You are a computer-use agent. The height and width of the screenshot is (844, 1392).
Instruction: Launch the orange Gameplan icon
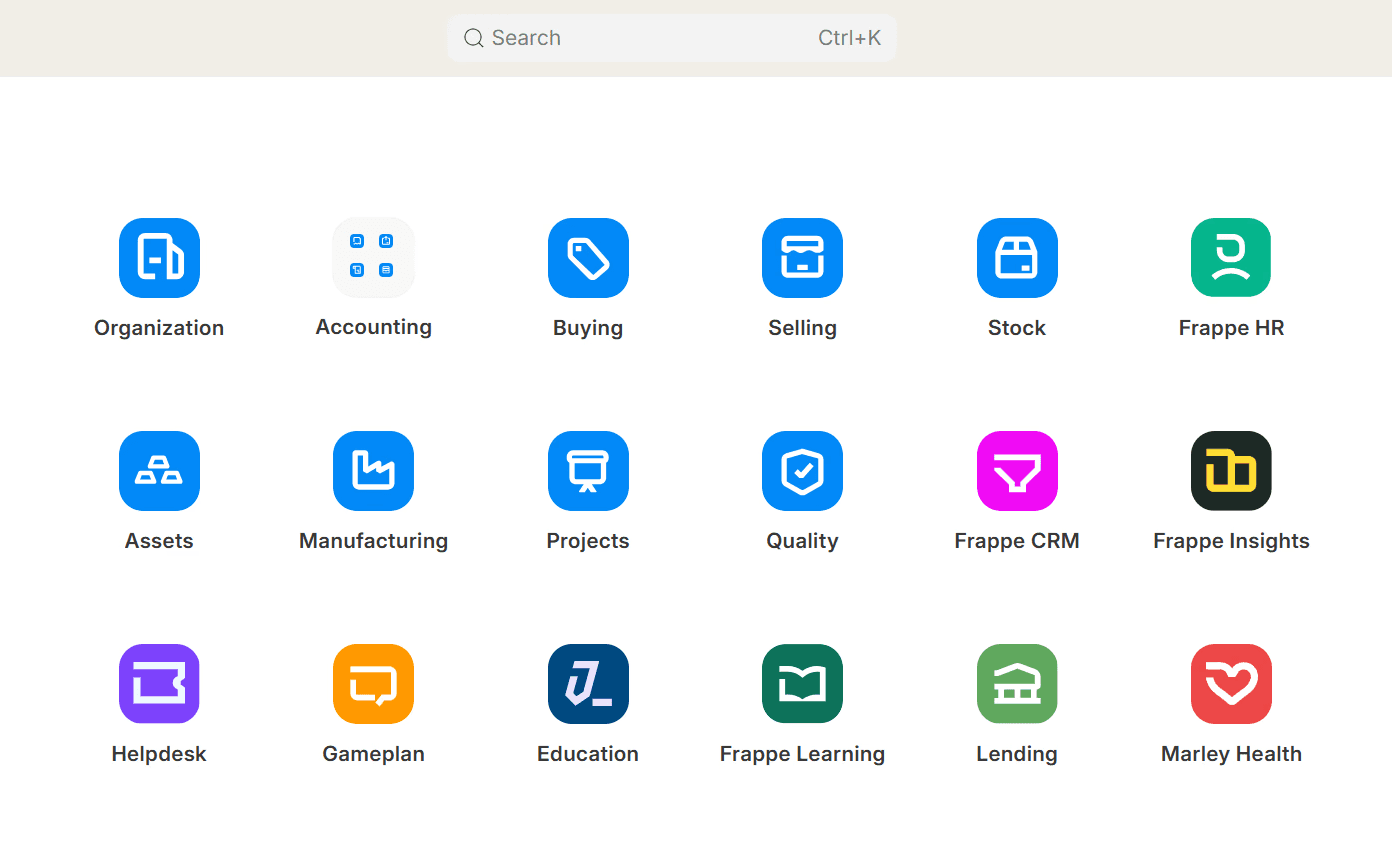[x=373, y=684]
